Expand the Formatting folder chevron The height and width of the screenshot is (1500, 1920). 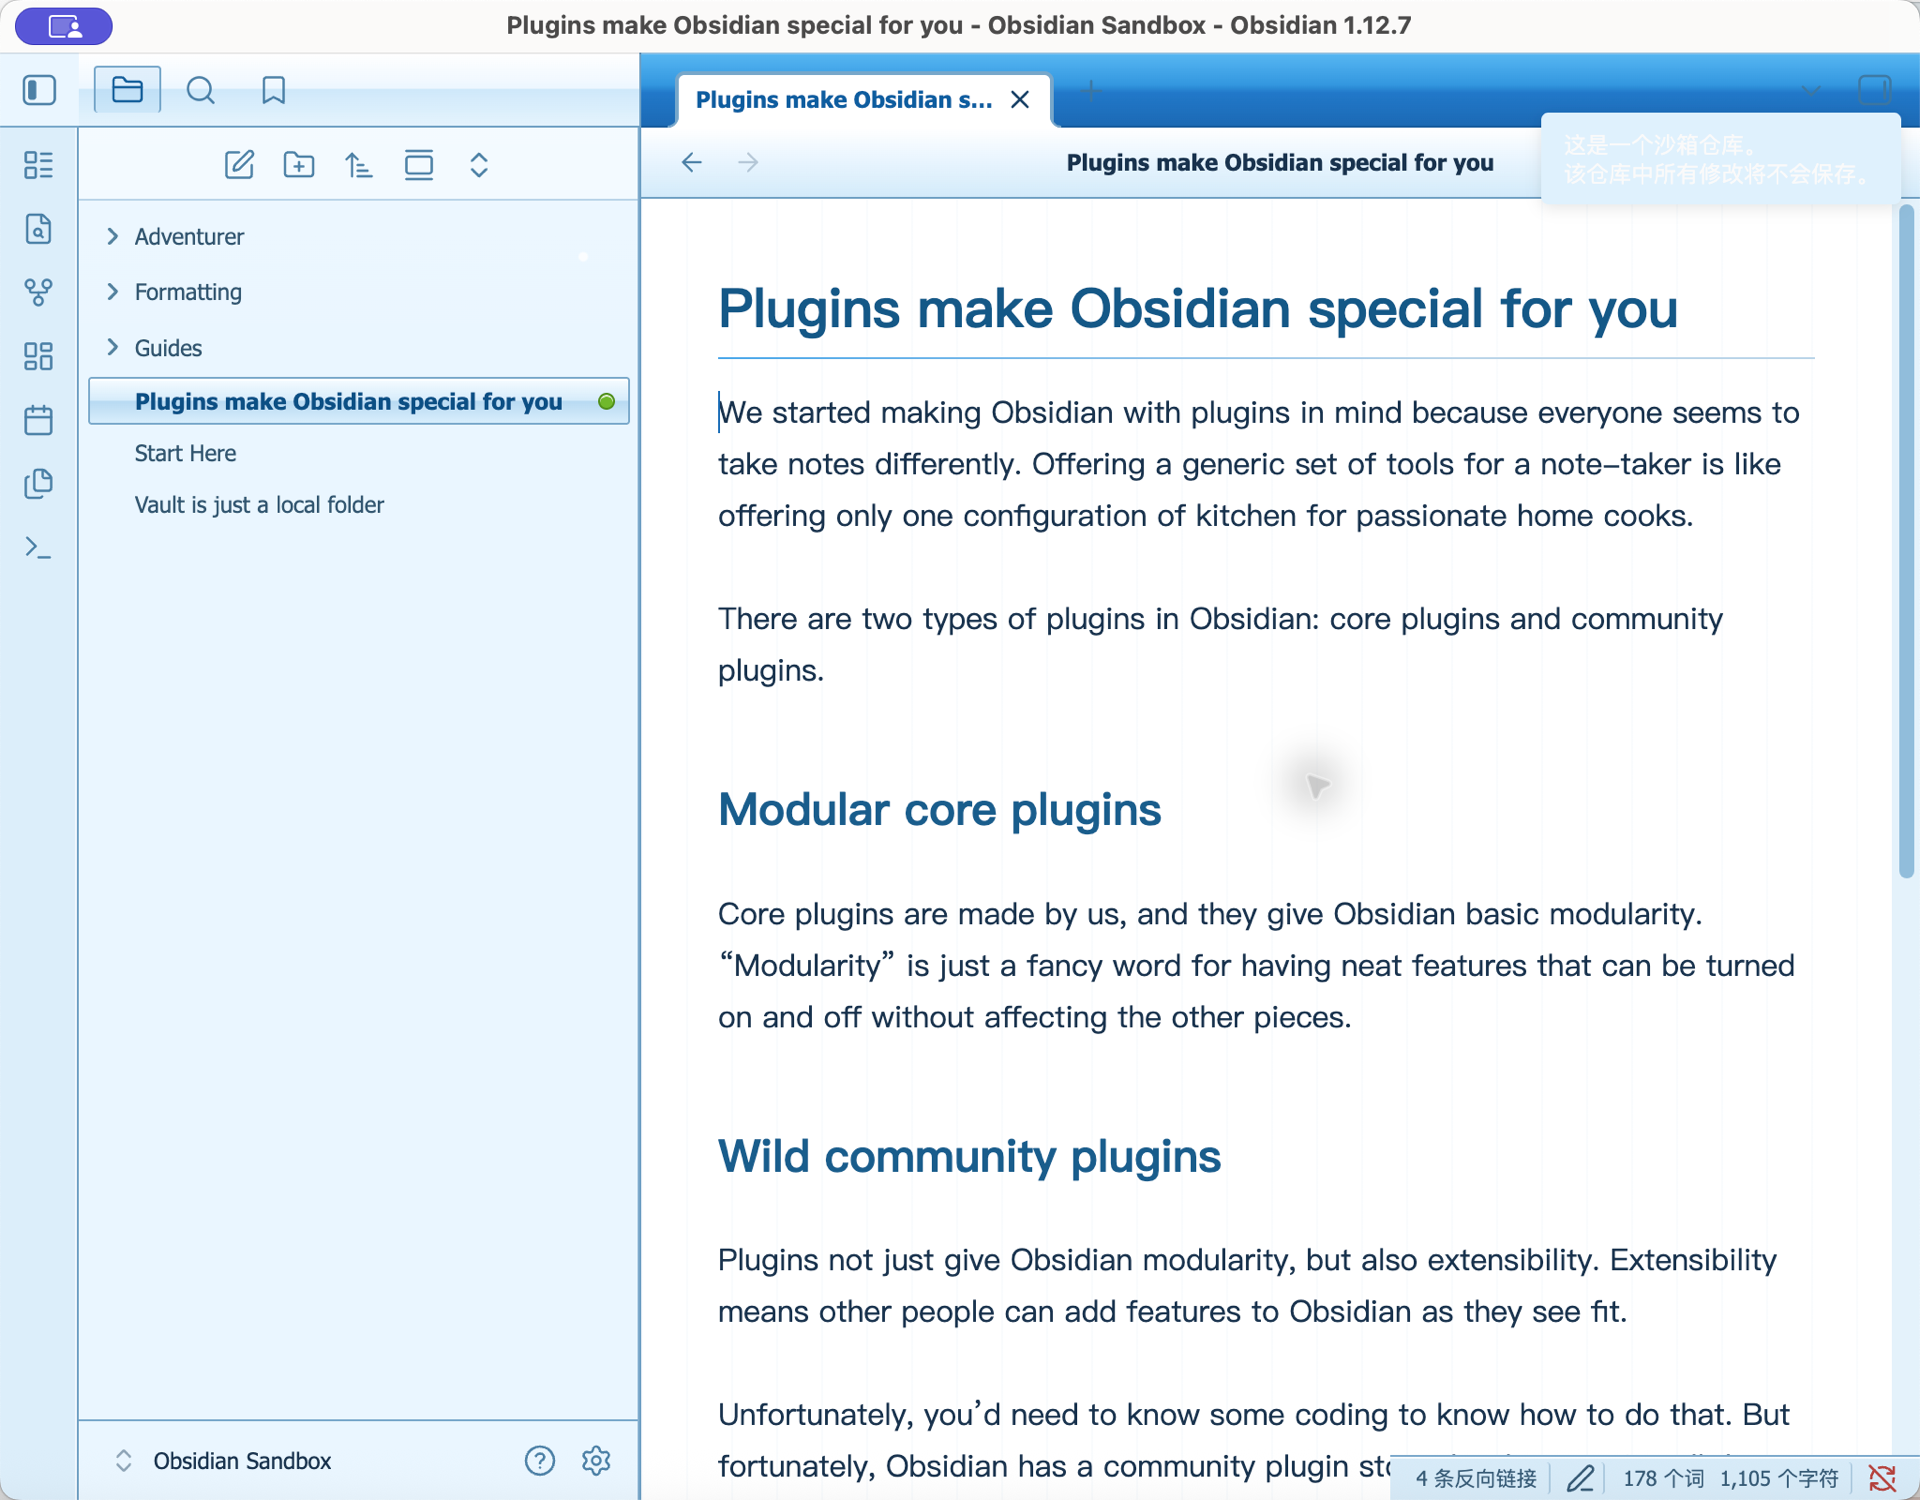113,291
